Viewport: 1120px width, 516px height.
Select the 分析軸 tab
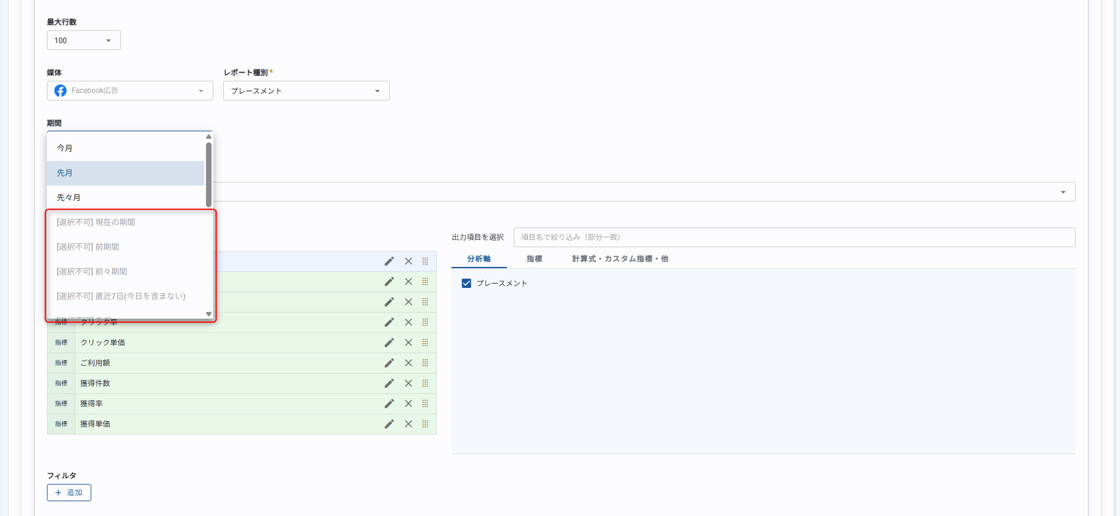478,259
